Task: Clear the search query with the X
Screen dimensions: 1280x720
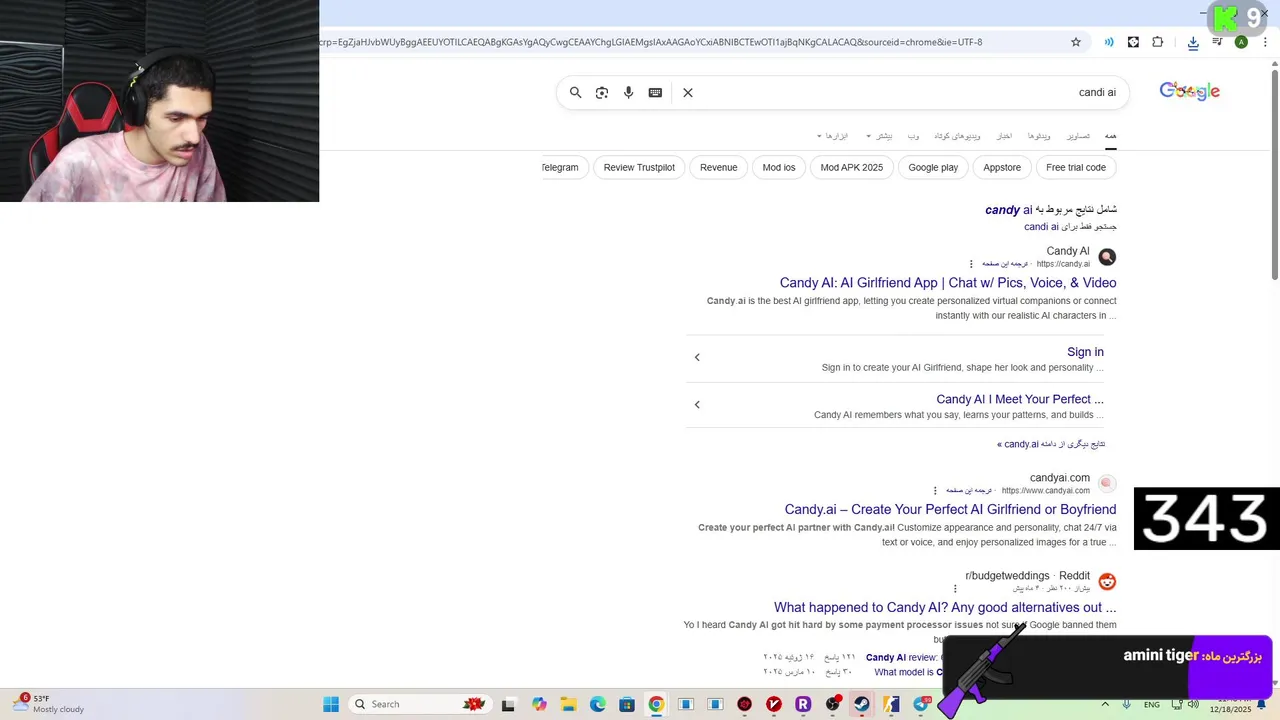Action: coord(688,92)
